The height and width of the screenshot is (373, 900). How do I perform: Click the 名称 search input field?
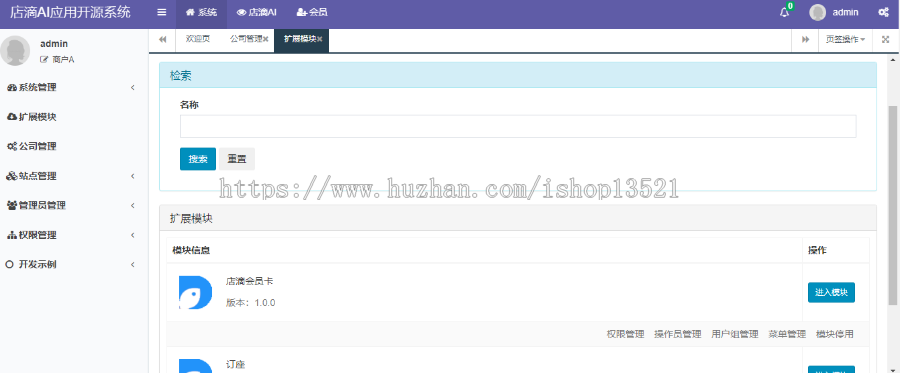518,126
